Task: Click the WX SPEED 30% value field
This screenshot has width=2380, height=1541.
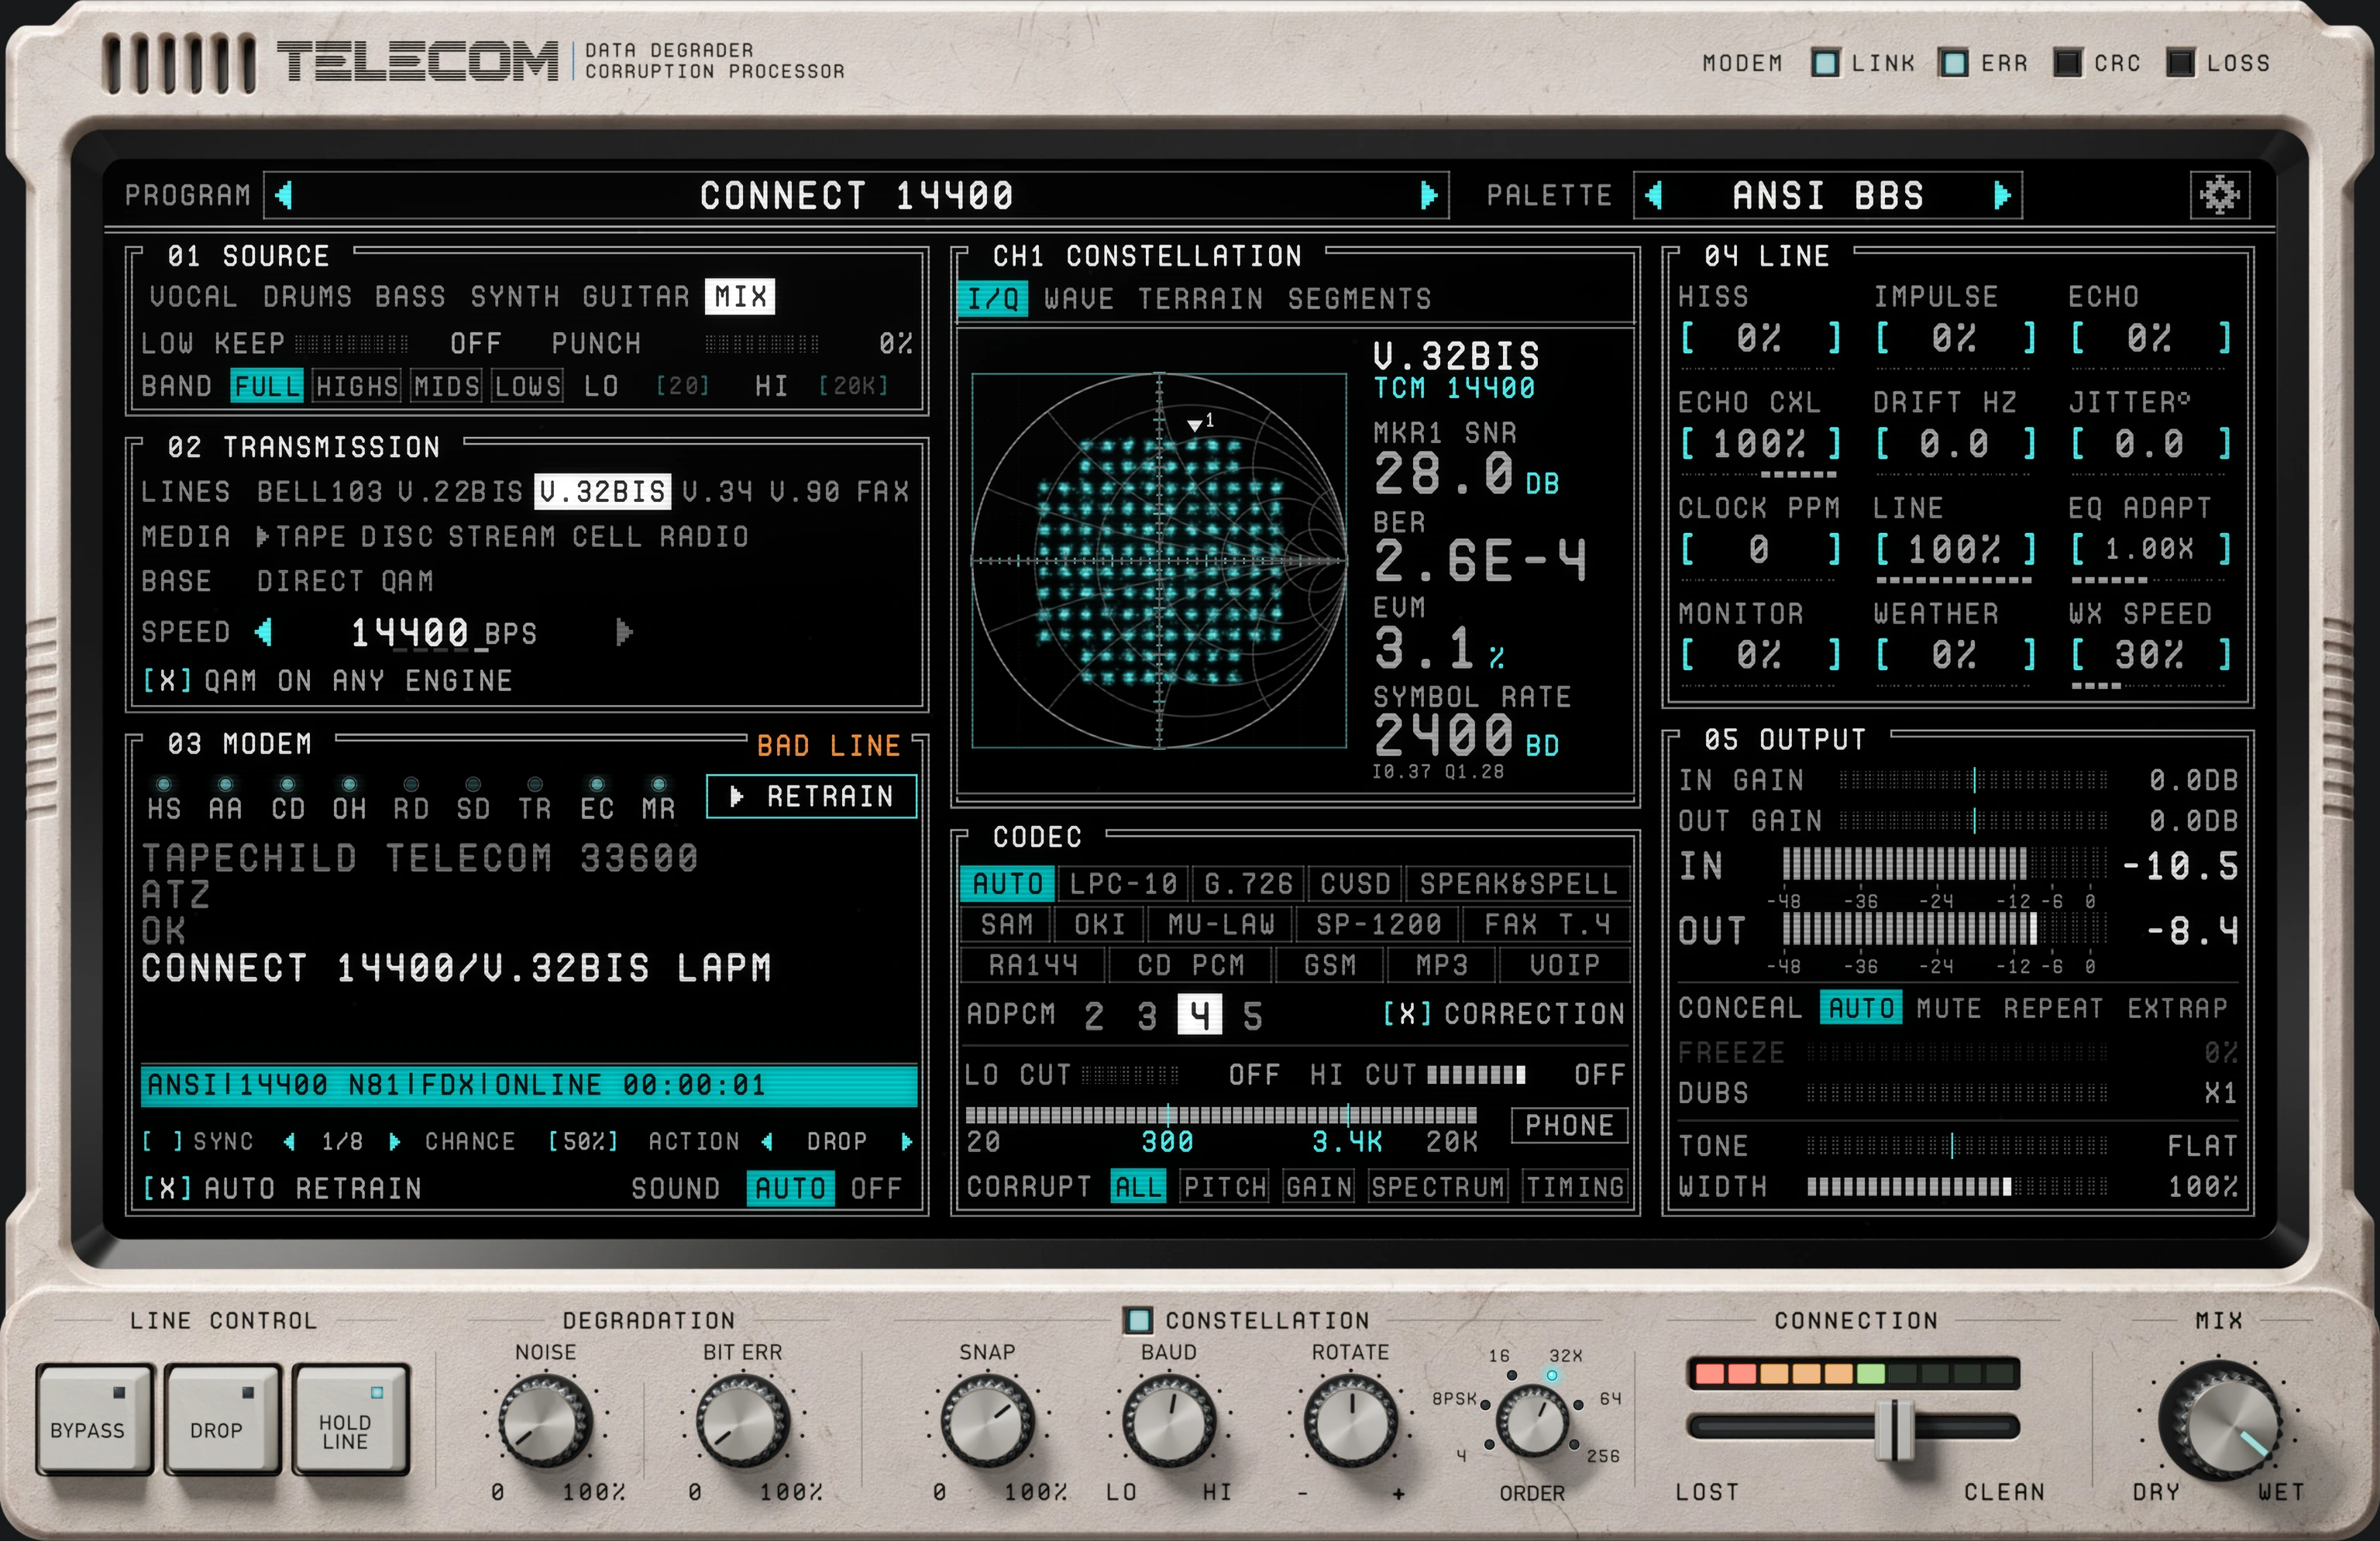Action: tap(2149, 655)
